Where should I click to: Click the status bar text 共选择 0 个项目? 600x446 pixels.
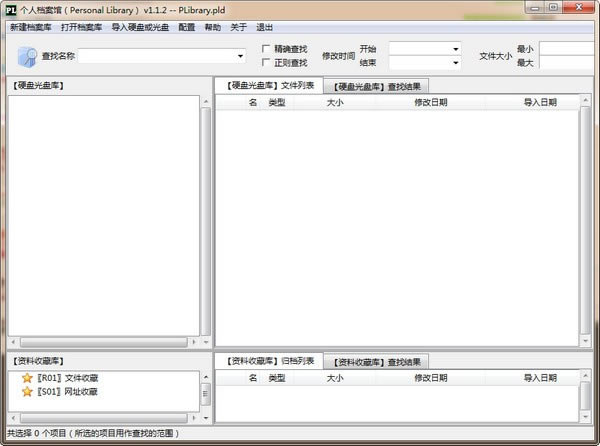pyautogui.click(x=36, y=433)
